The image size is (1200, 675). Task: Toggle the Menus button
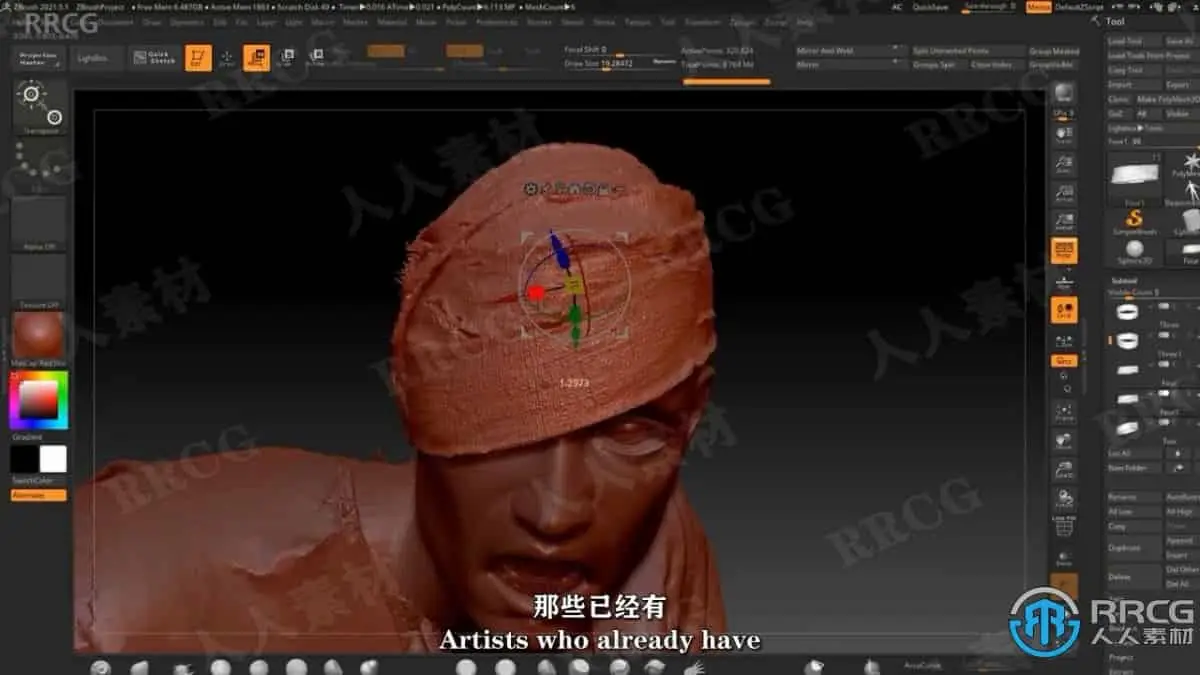point(1038,6)
